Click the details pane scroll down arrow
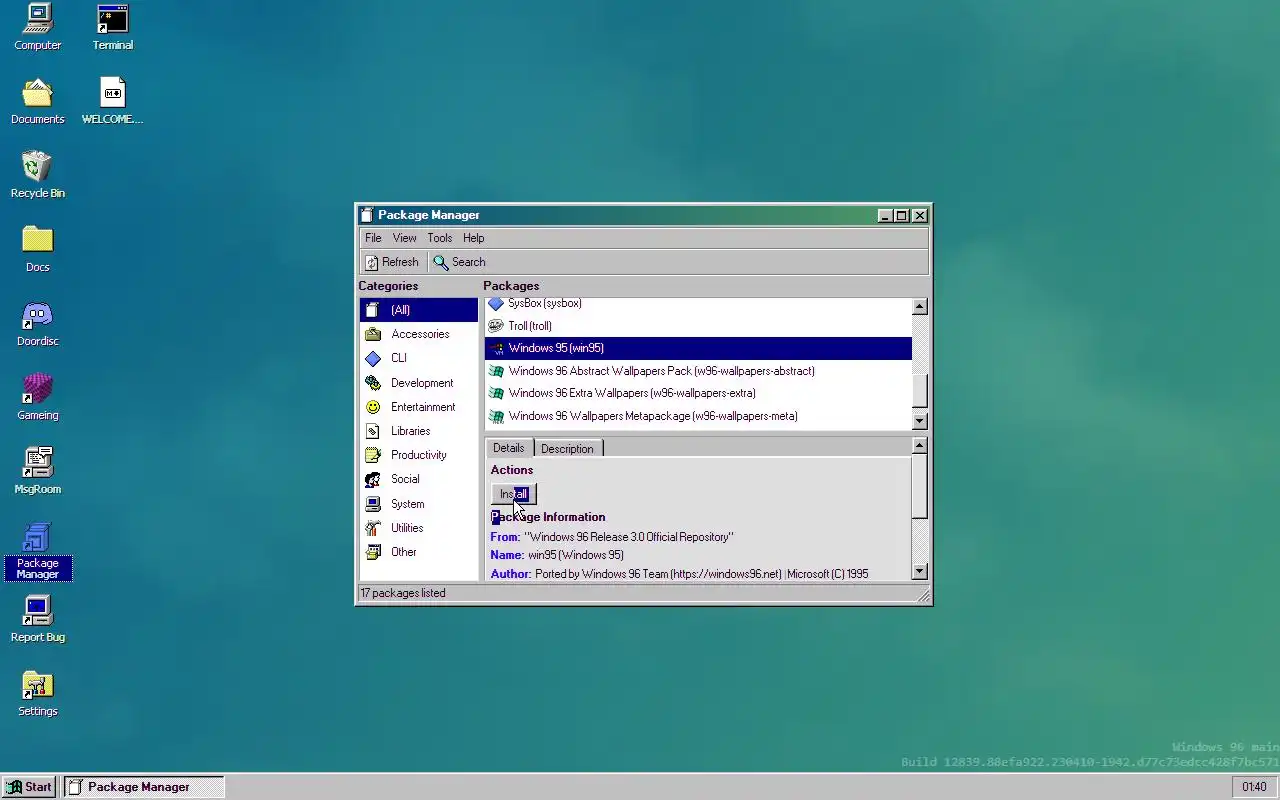 coord(920,571)
